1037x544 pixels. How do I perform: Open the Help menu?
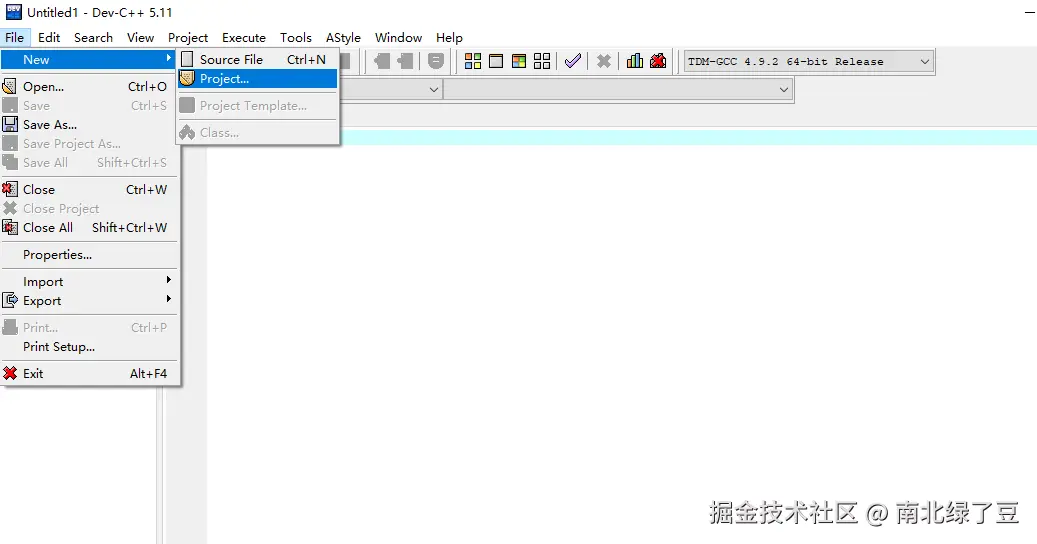click(449, 38)
